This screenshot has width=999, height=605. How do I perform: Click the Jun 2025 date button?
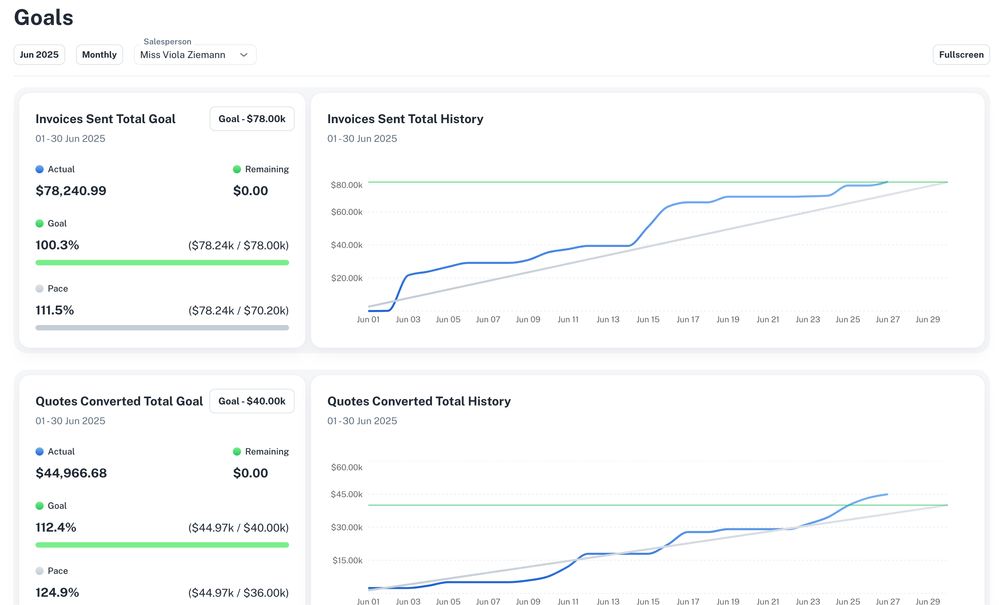click(x=39, y=55)
